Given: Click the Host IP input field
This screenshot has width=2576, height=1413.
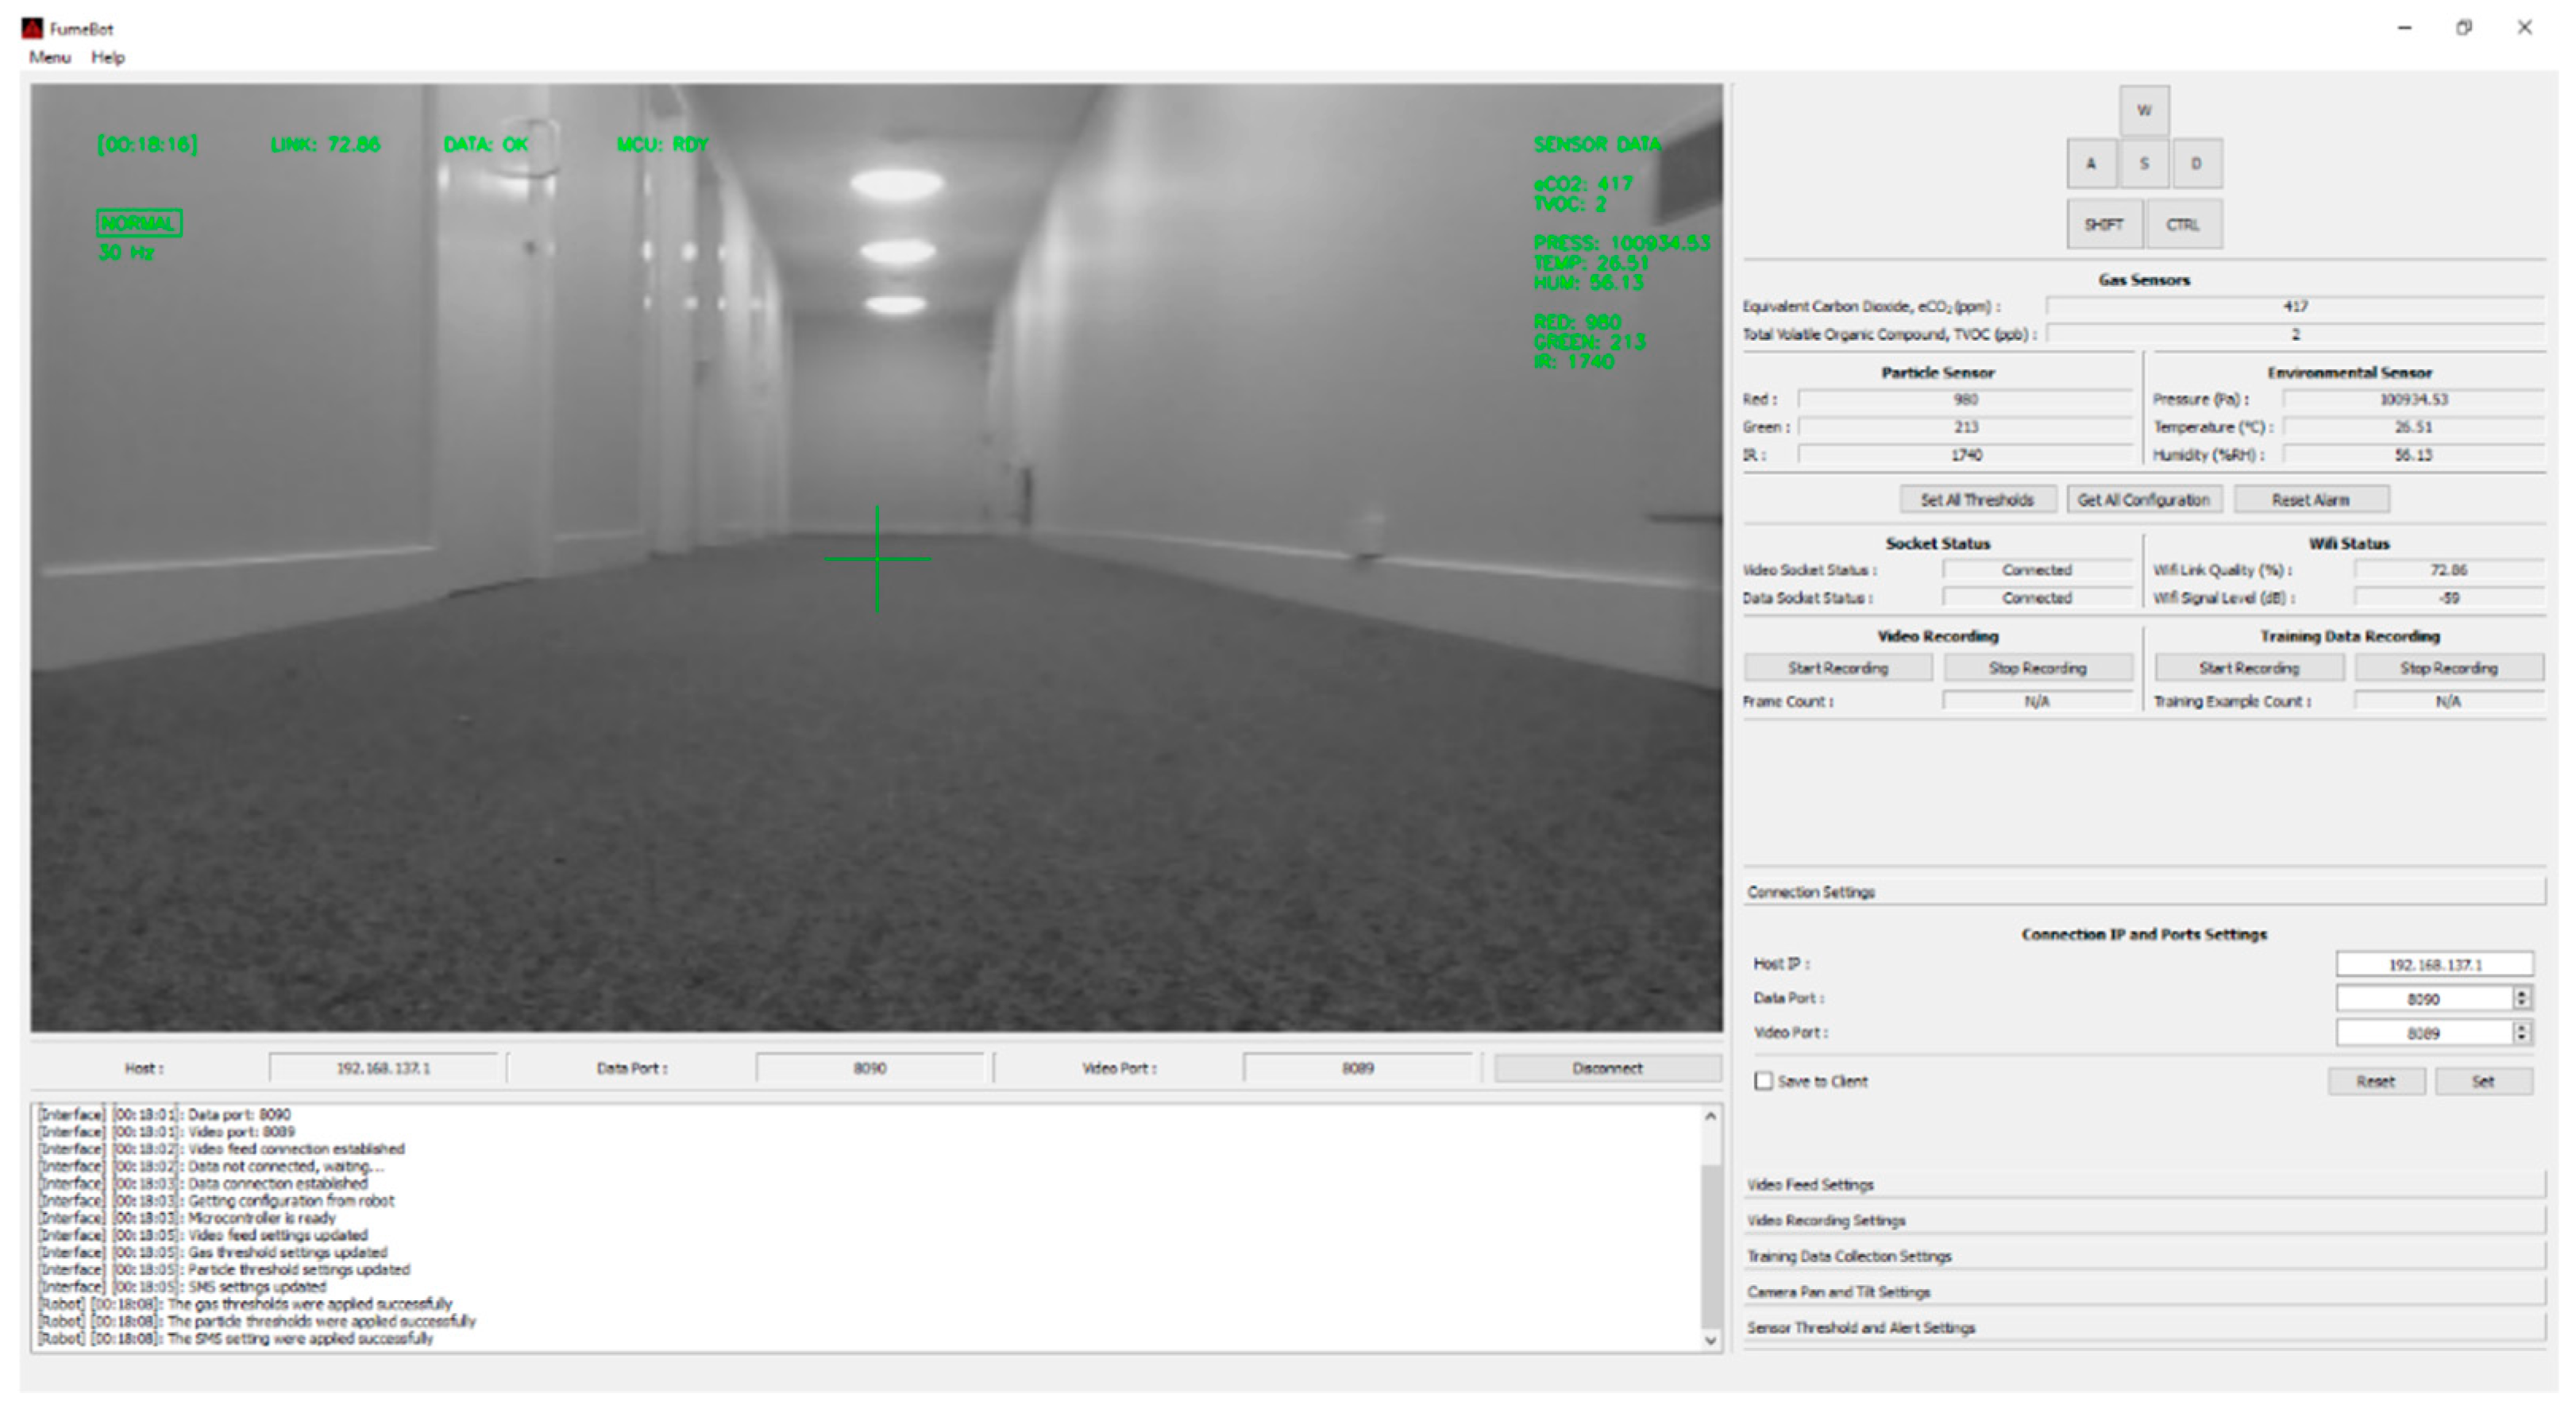Looking at the screenshot, I should tap(2433, 964).
